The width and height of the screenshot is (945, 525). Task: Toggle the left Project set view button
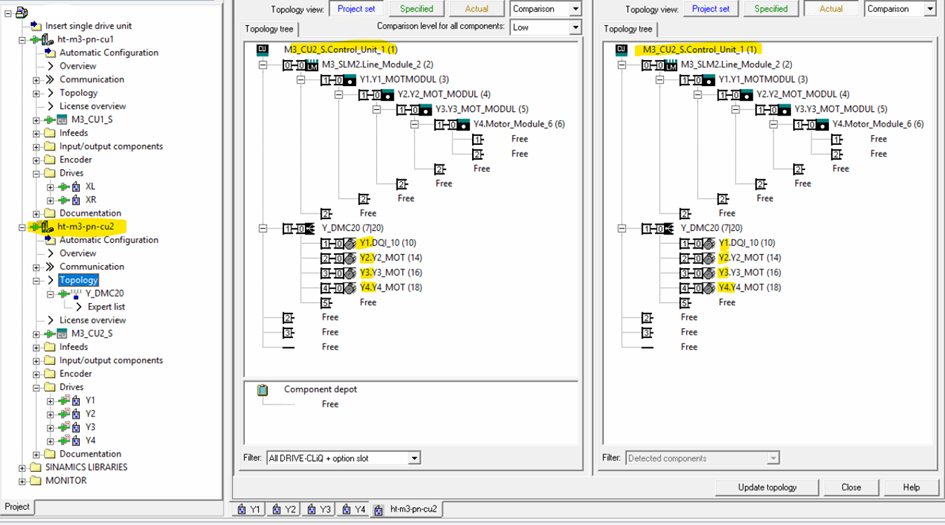(356, 8)
